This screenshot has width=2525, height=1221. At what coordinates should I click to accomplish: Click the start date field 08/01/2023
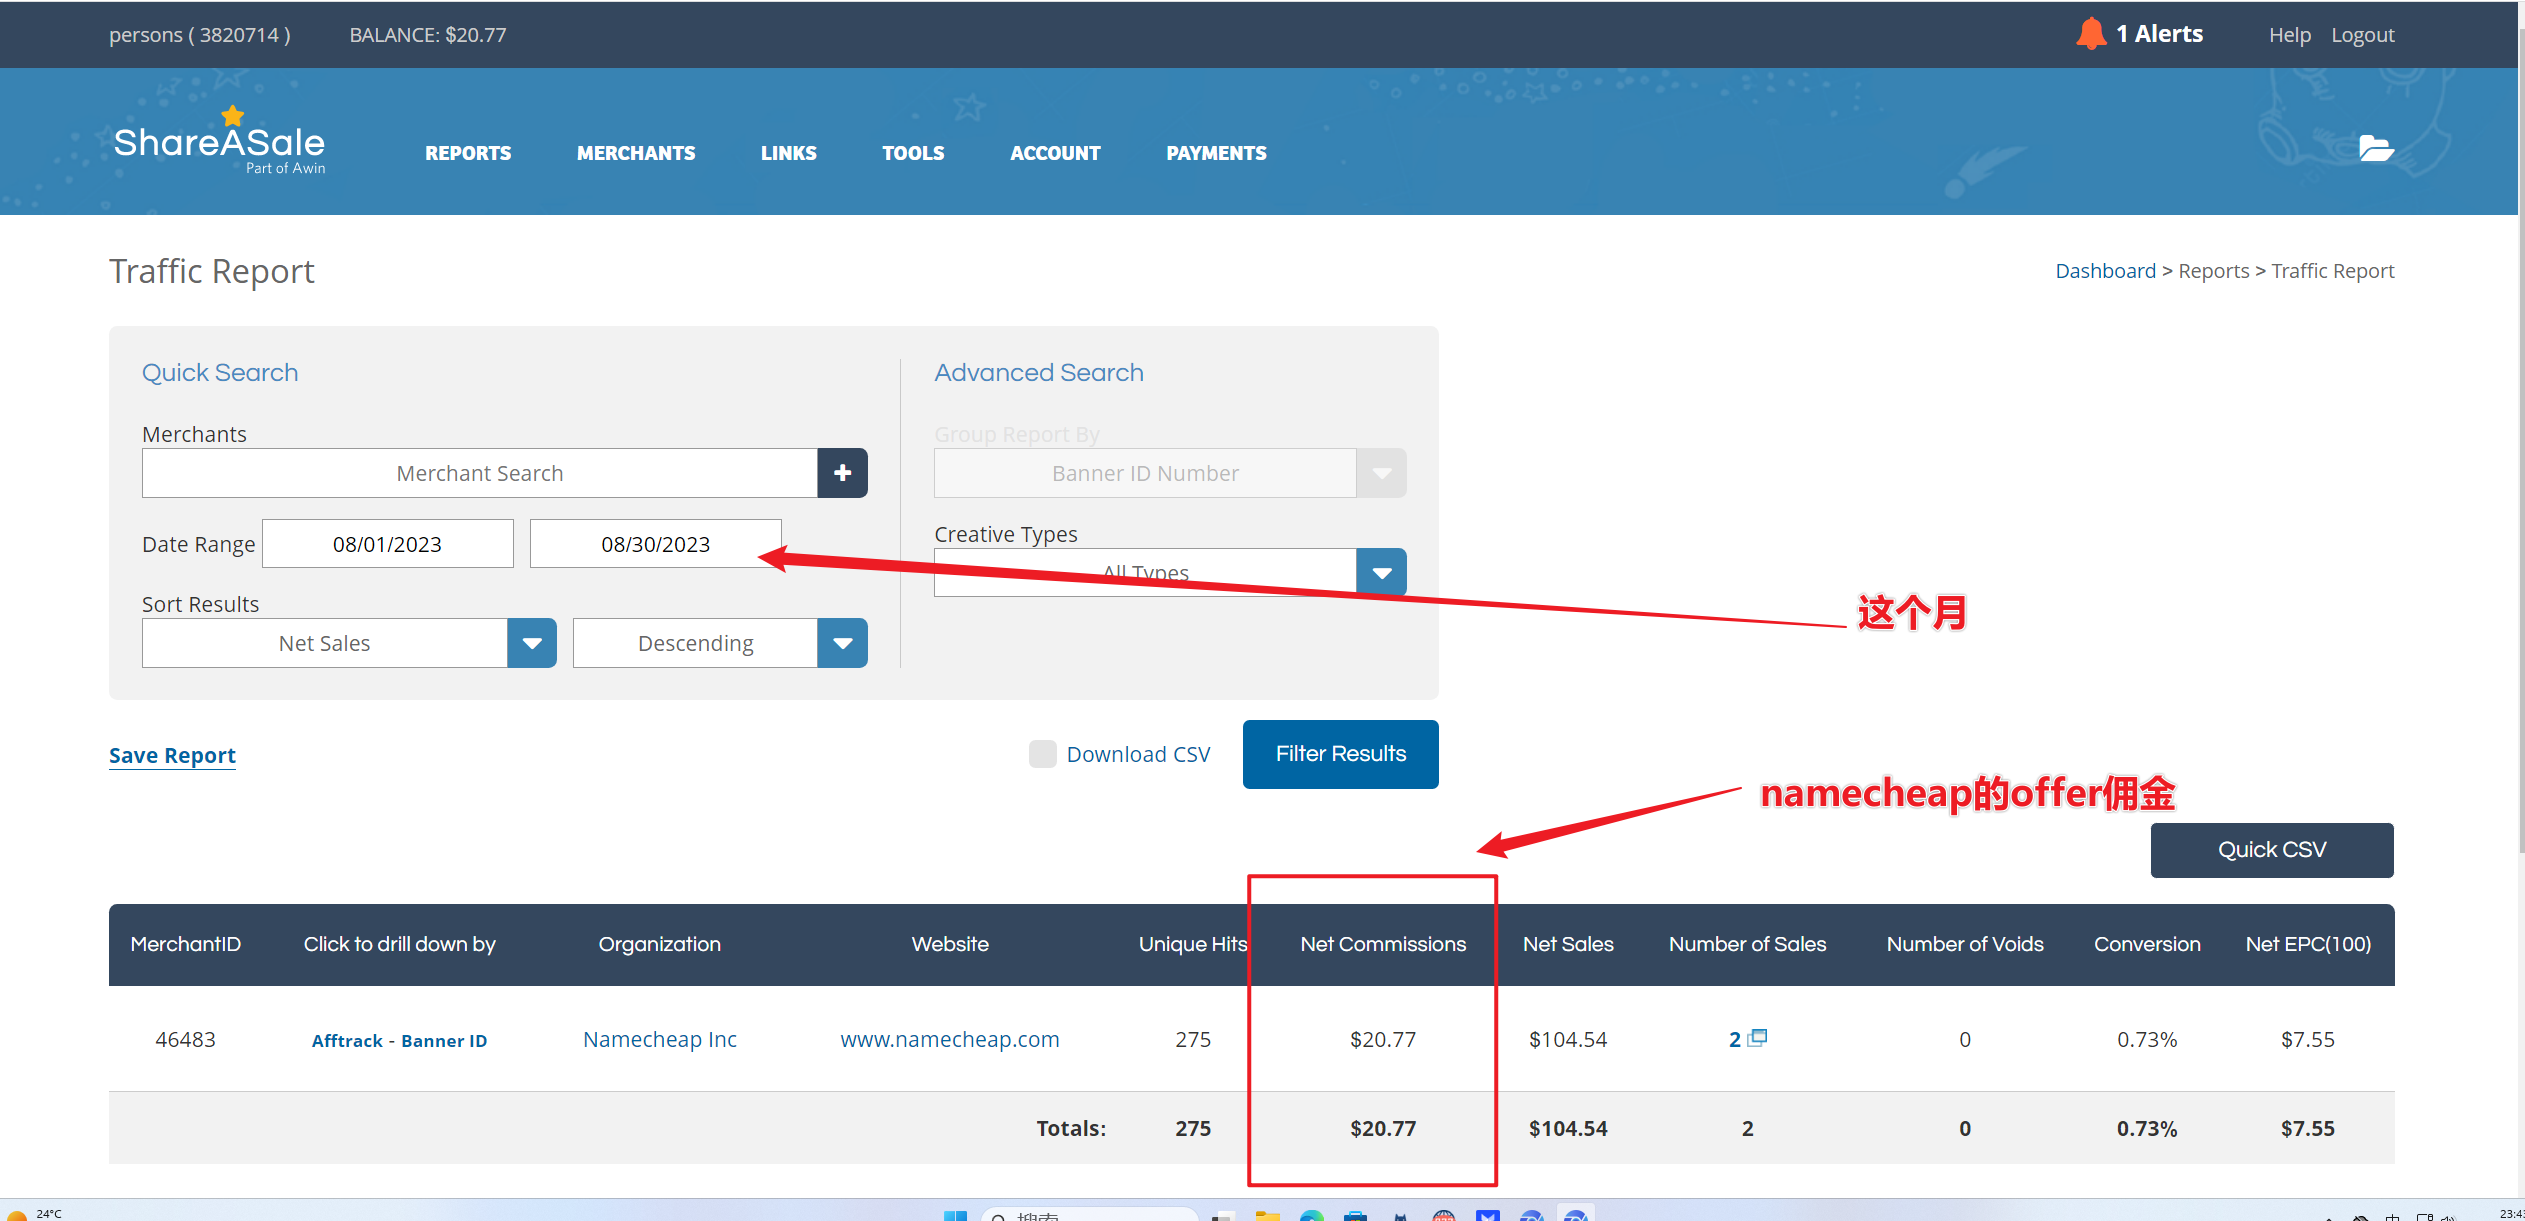(x=387, y=544)
